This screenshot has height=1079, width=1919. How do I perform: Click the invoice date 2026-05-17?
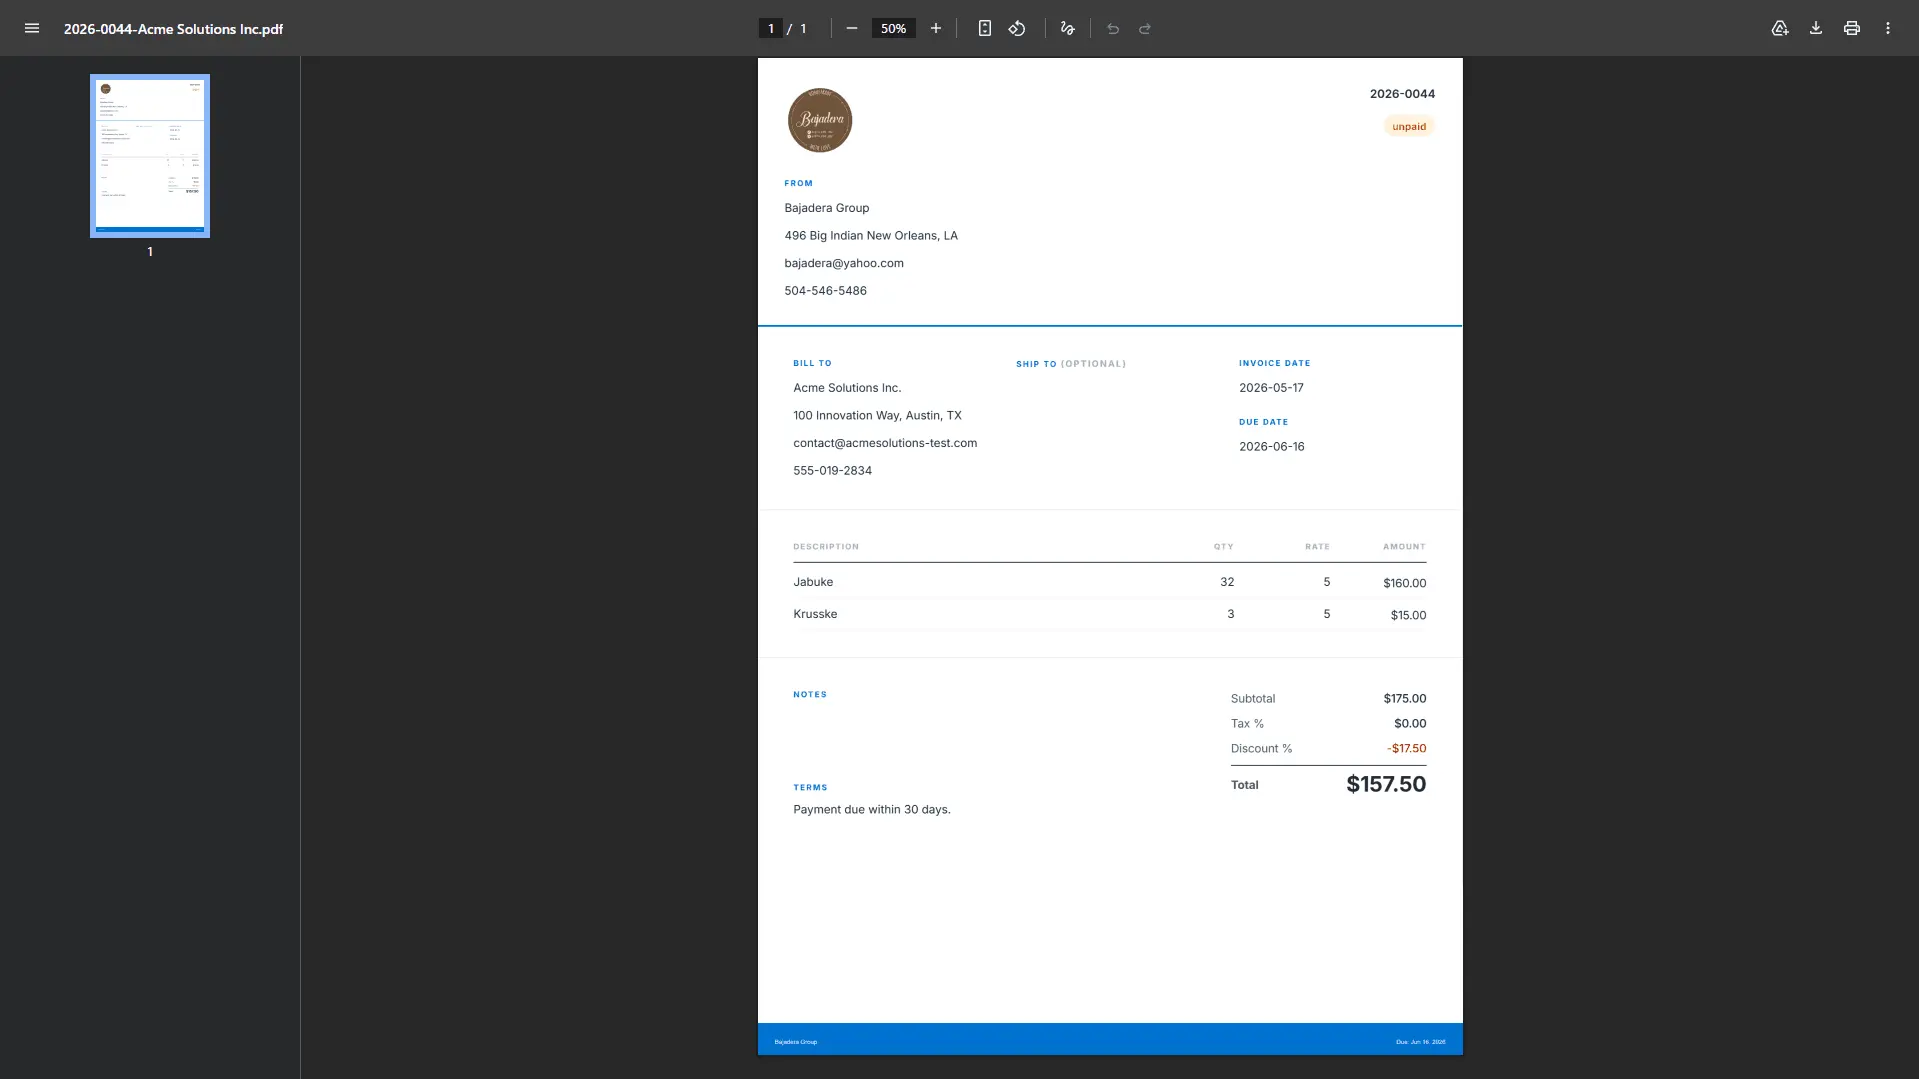click(1271, 387)
